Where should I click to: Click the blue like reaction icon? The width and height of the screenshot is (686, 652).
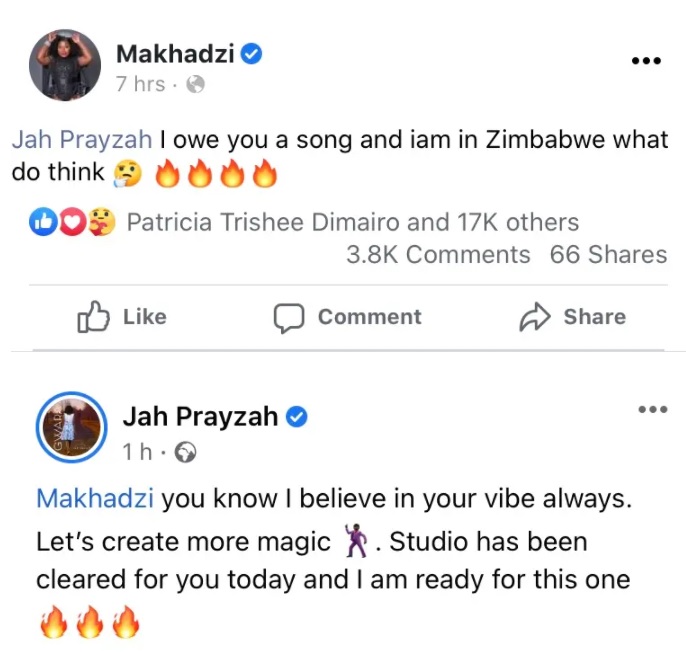coord(43,222)
